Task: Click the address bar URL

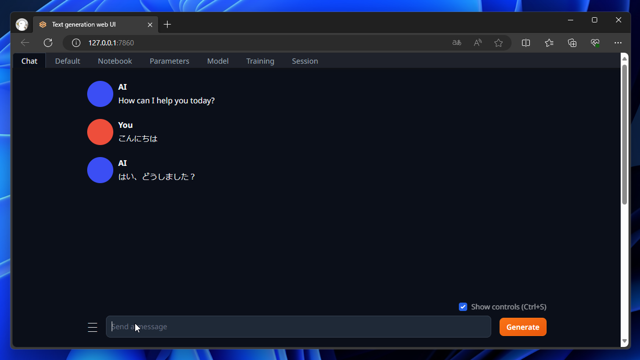Action: [x=111, y=42]
